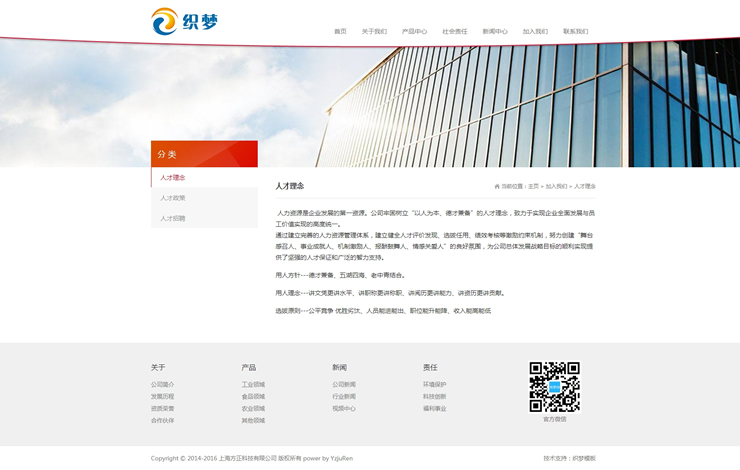Select 社会责任 in the top menu
The width and height of the screenshot is (740, 470).
[x=455, y=31]
